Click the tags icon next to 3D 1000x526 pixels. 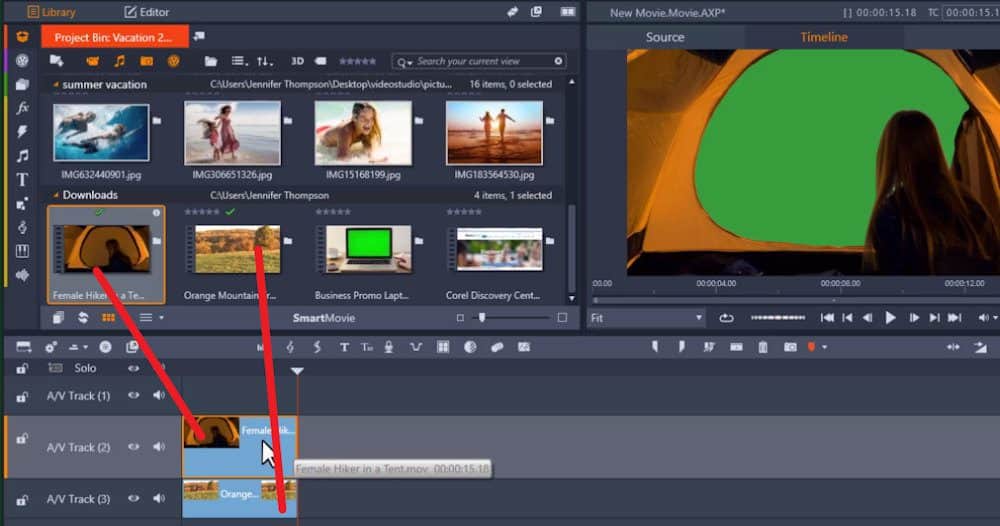coord(321,61)
